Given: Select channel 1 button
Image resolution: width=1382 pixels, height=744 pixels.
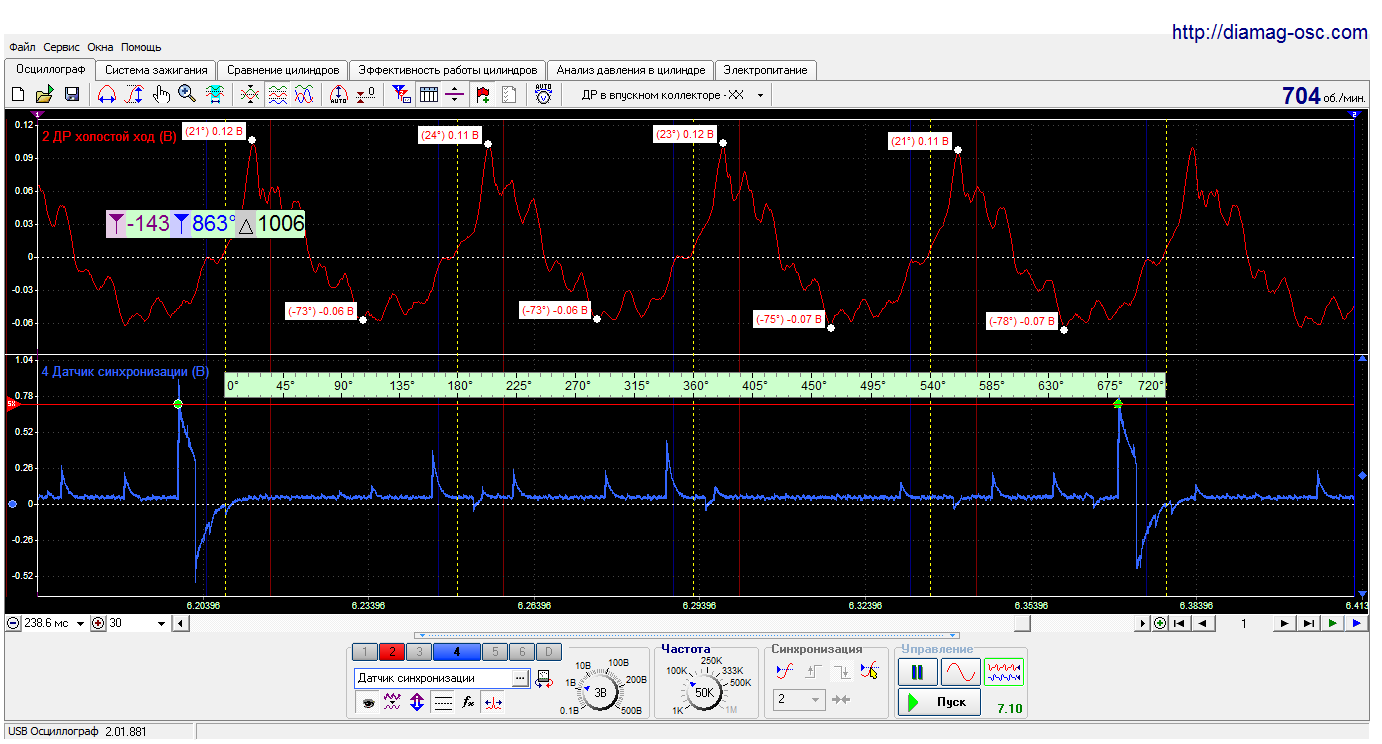Looking at the screenshot, I should 365,652.
